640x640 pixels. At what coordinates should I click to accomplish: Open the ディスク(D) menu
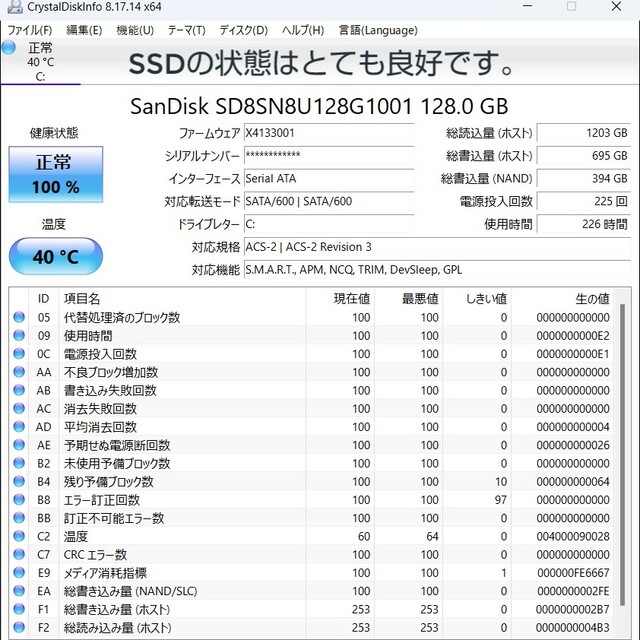click(x=244, y=31)
